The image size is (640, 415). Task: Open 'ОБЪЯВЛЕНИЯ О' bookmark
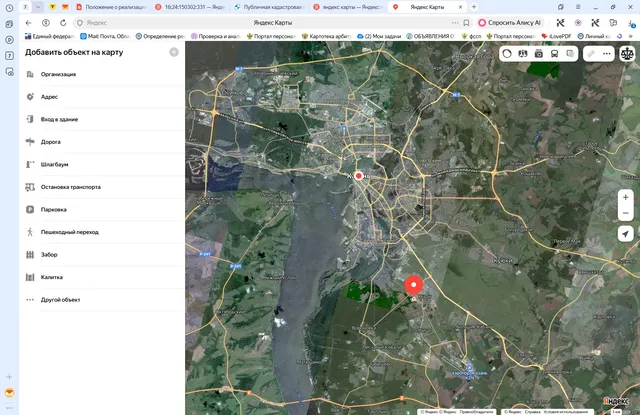[430, 36]
